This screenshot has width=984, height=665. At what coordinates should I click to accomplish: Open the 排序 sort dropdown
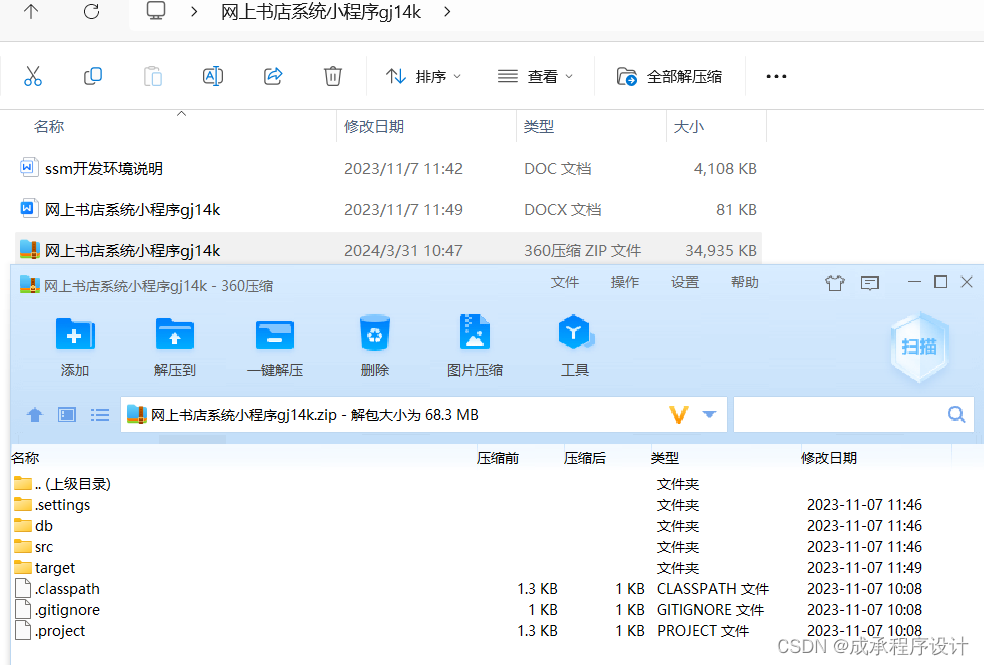tap(423, 77)
